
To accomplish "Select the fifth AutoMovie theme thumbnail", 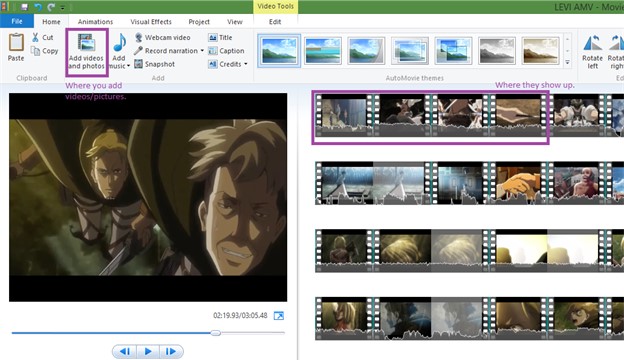I will click(x=453, y=51).
